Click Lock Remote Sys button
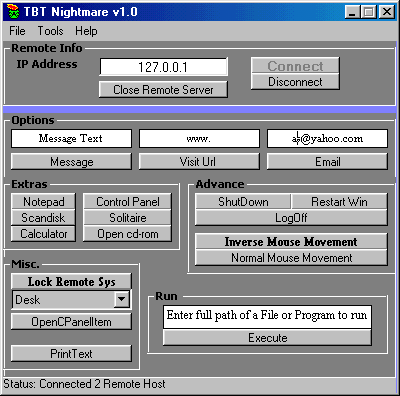Screen dimensions: 400x396 [x=71, y=282]
